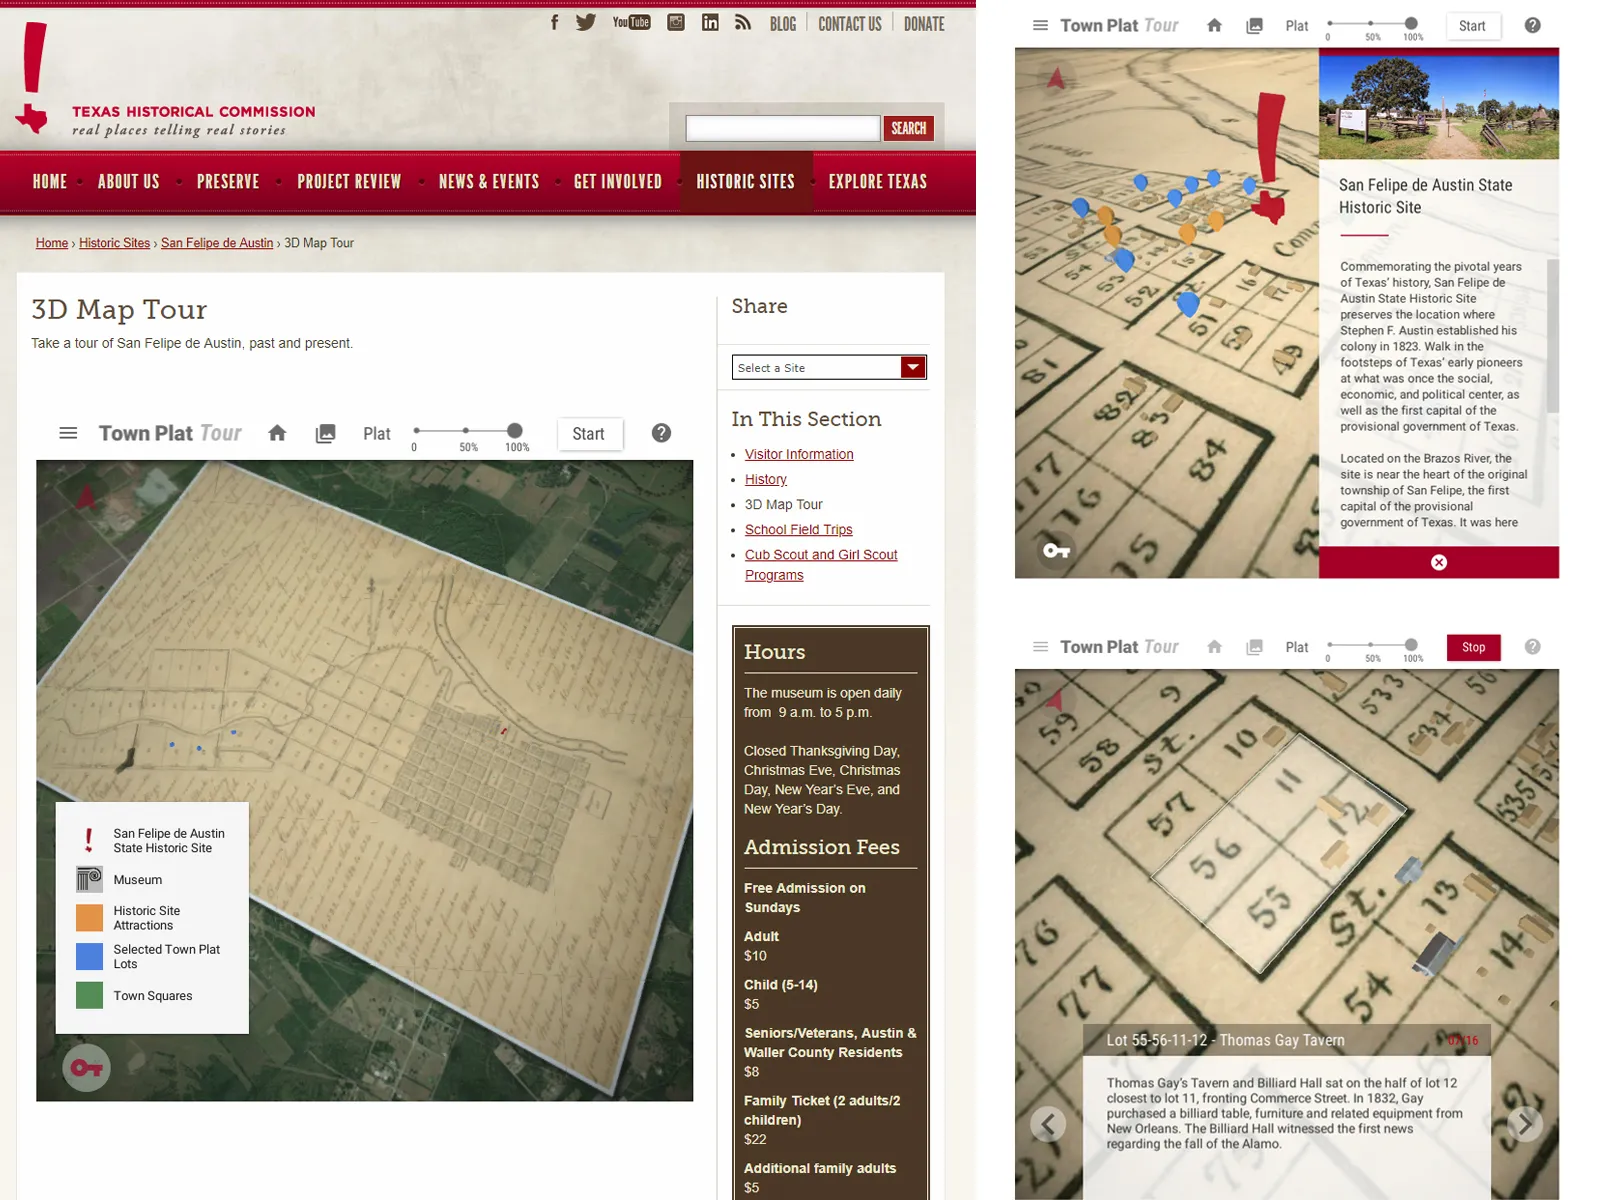This screenshot has height=1200, width=1600.
Task: Open the Get Involved navigation tab
Action: [617, 182]
